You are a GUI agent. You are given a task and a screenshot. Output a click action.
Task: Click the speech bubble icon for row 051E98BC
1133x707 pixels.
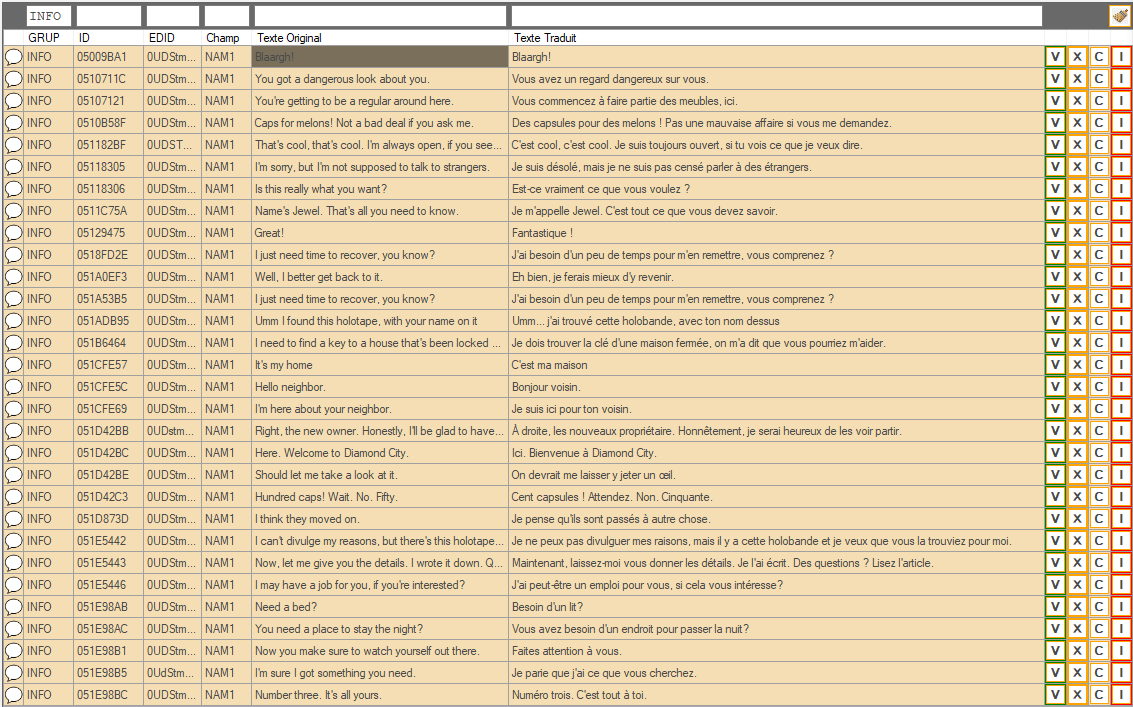[14, 695]
